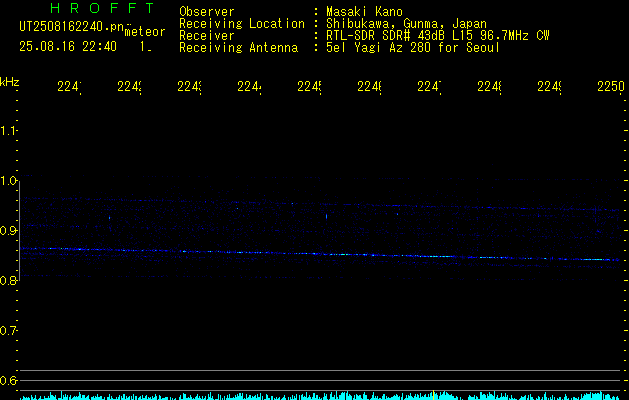The image size is (629, 400).
Task: Click the 2244 time axis marker
Action: pyautogui.click(x=249, y=87)
